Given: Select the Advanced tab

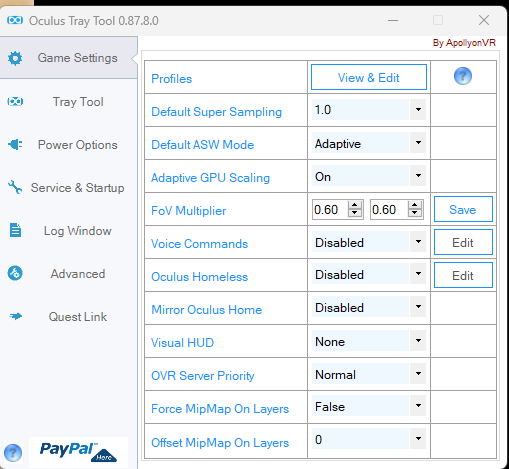Looking at the screenshot, I should pos(69,274).
